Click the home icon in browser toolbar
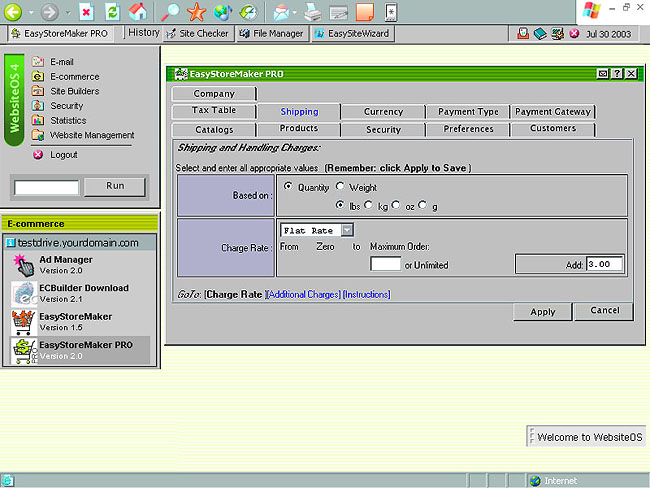 (x=138, y=12)
